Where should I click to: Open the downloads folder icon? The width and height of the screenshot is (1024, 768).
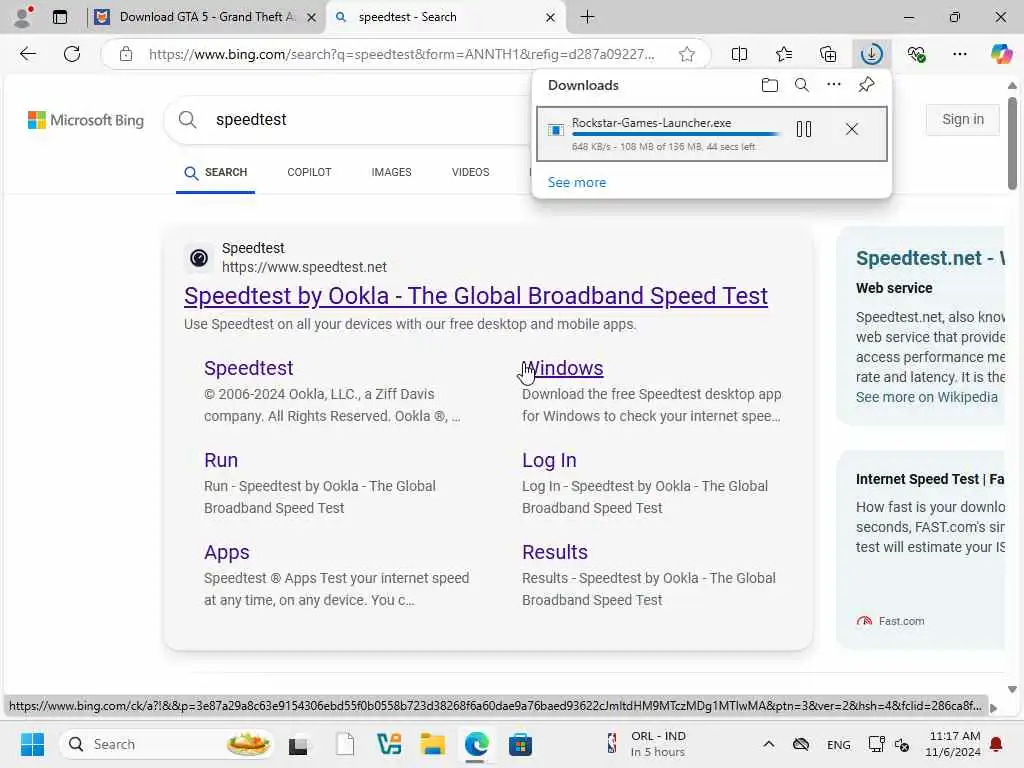[769, 85]
